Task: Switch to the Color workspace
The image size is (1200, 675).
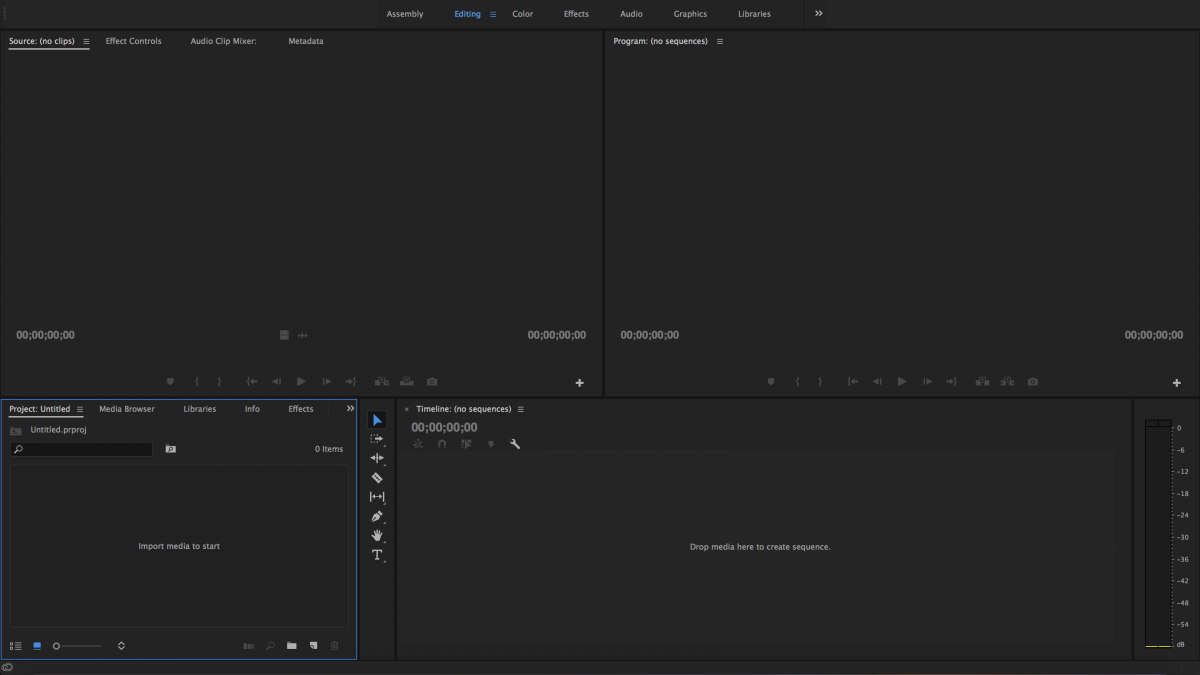Action: click(x=522, y=14)
